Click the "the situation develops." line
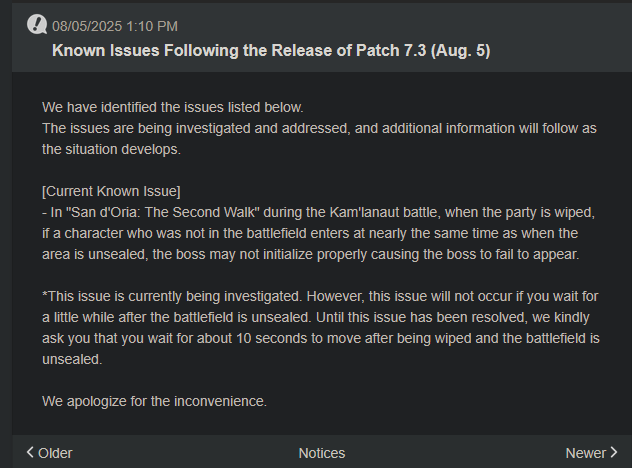The image size is (632, 468). 111,150
